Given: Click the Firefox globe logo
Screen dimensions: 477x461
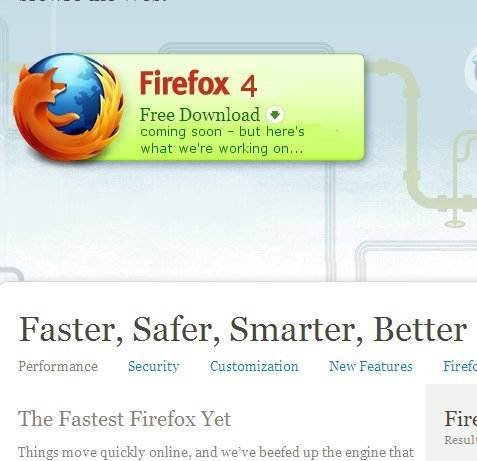Looking at the screenshot, I should pyautogui.click(x=68, y=107).
